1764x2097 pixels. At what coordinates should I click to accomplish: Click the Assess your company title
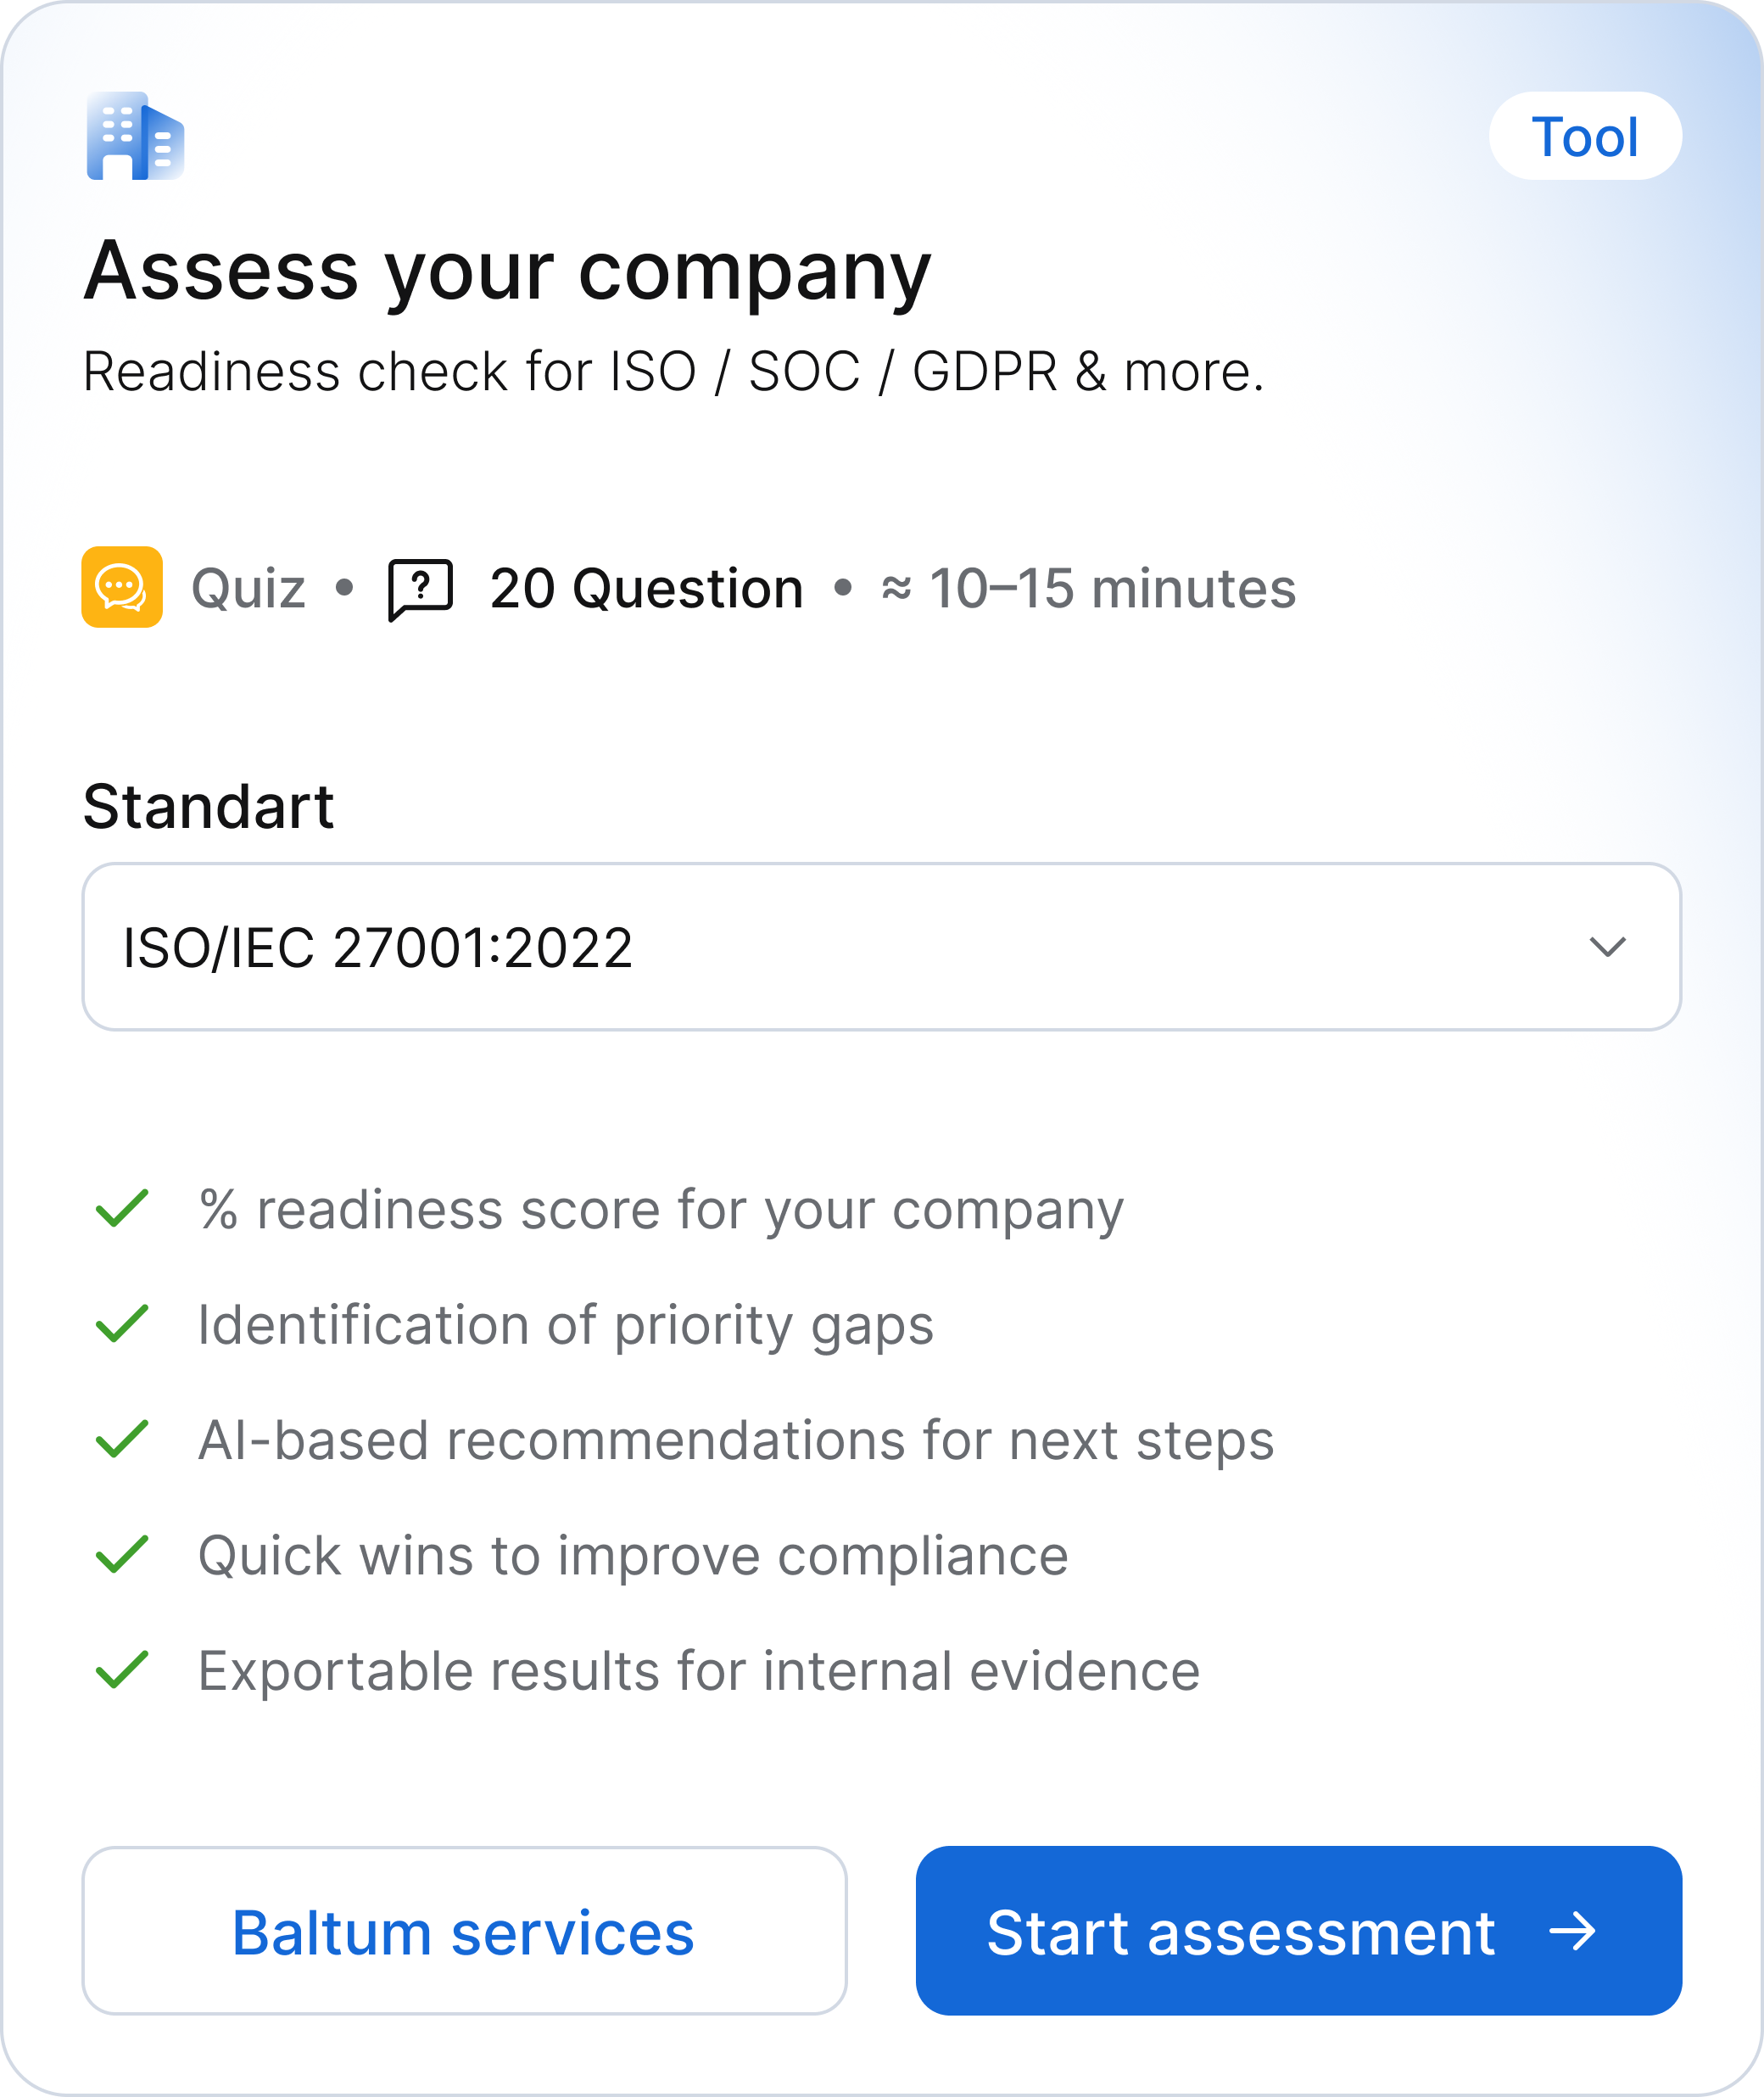[x=507, y=272]
